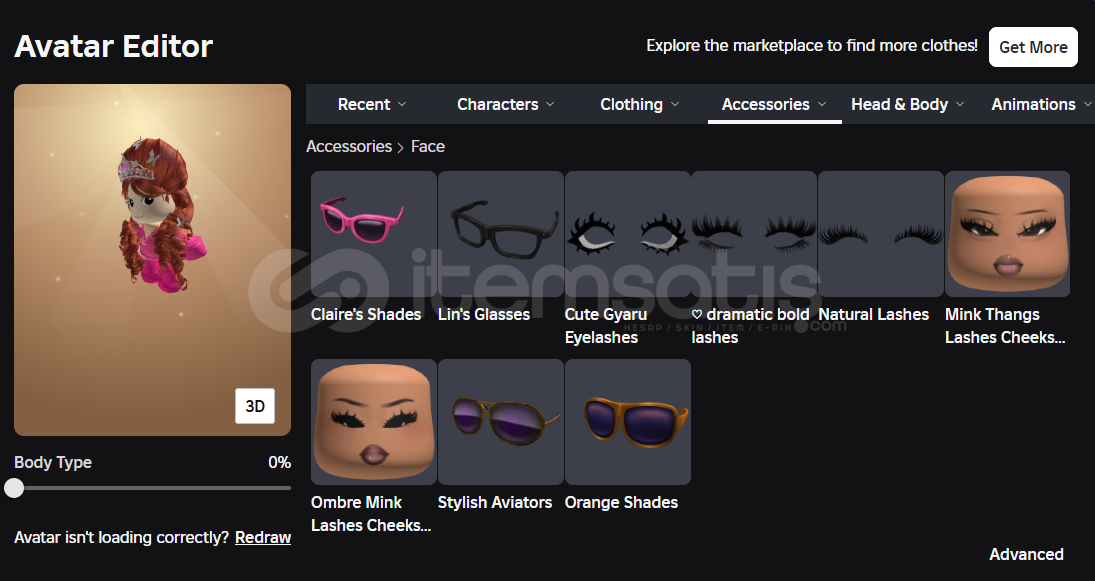Click the Orange Shades item name
This screenshot has width=1095, height=581.
[621, 502]
